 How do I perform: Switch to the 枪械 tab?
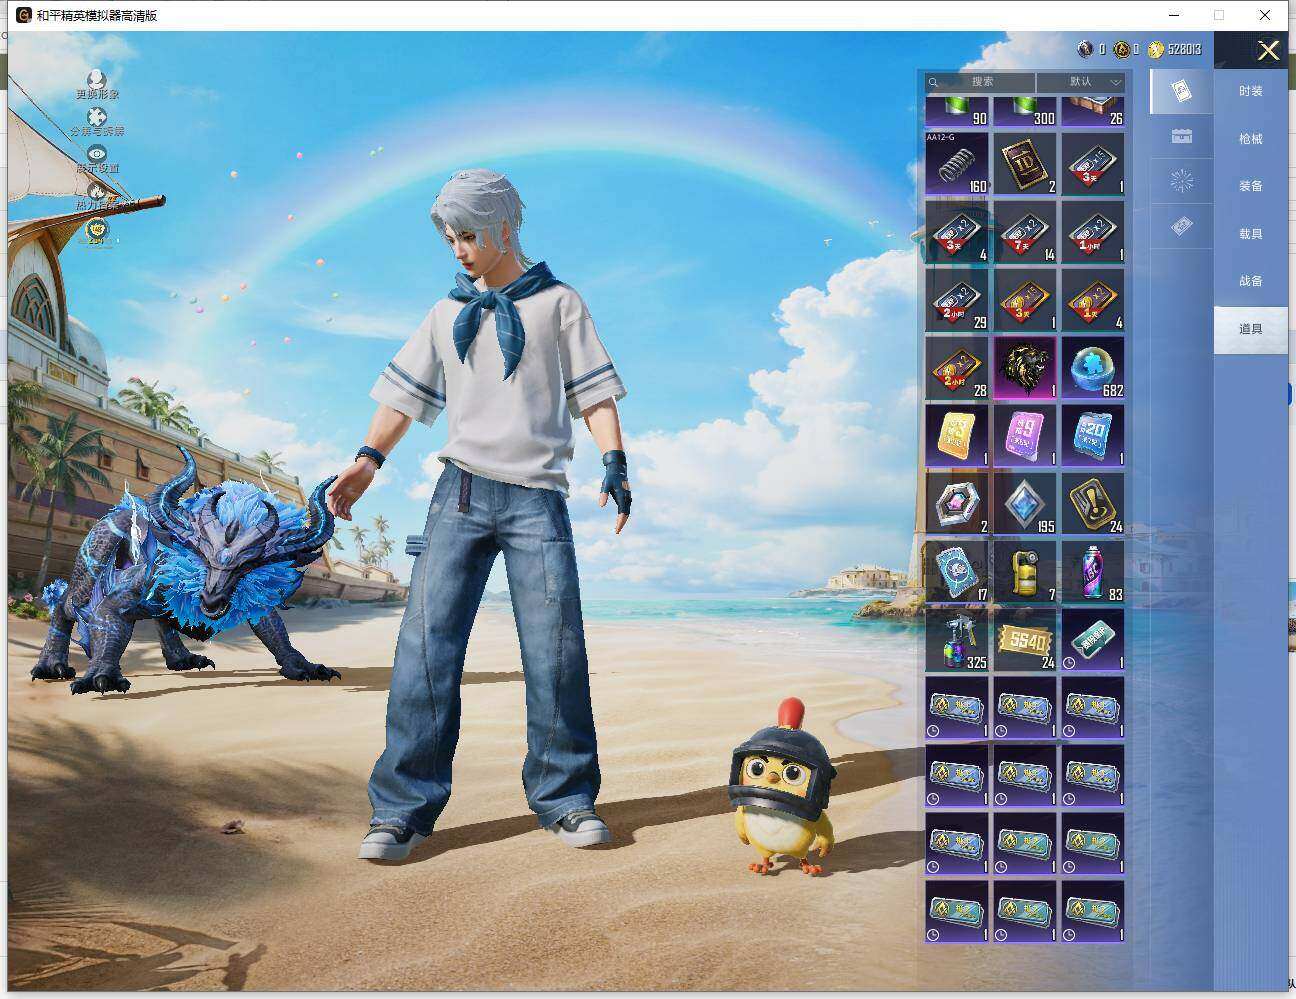pos(1250,139)
